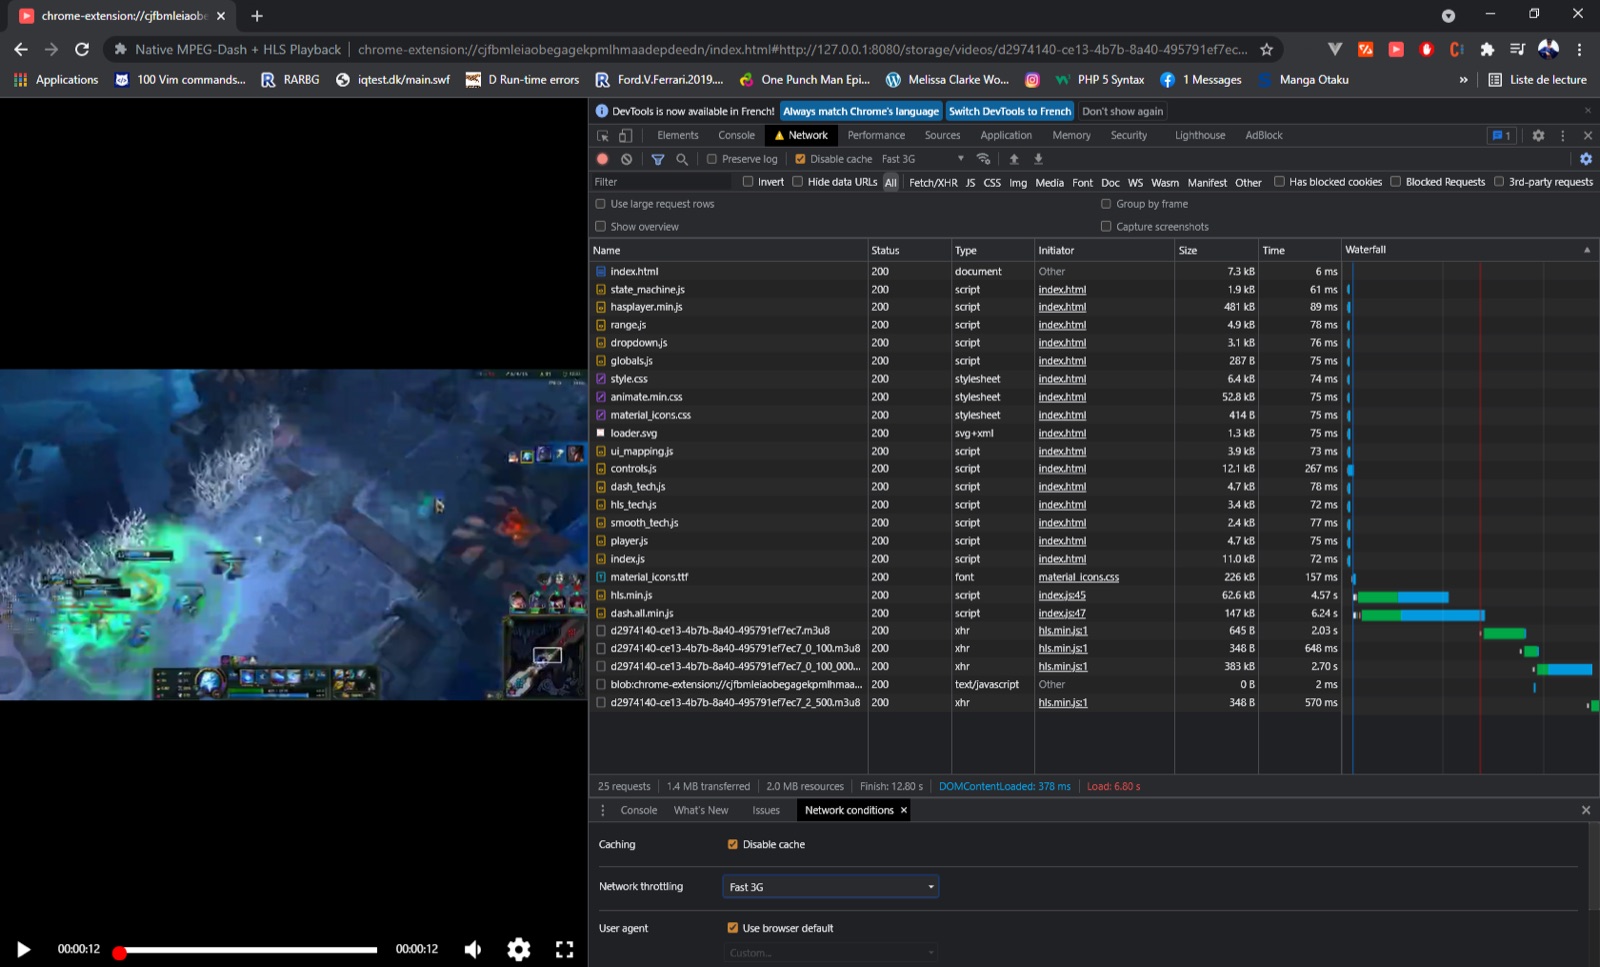1600x967 pixels.
Task: Open the Fast 3G toolbar throttling dropdown
Action: click(x=923, y=159)
